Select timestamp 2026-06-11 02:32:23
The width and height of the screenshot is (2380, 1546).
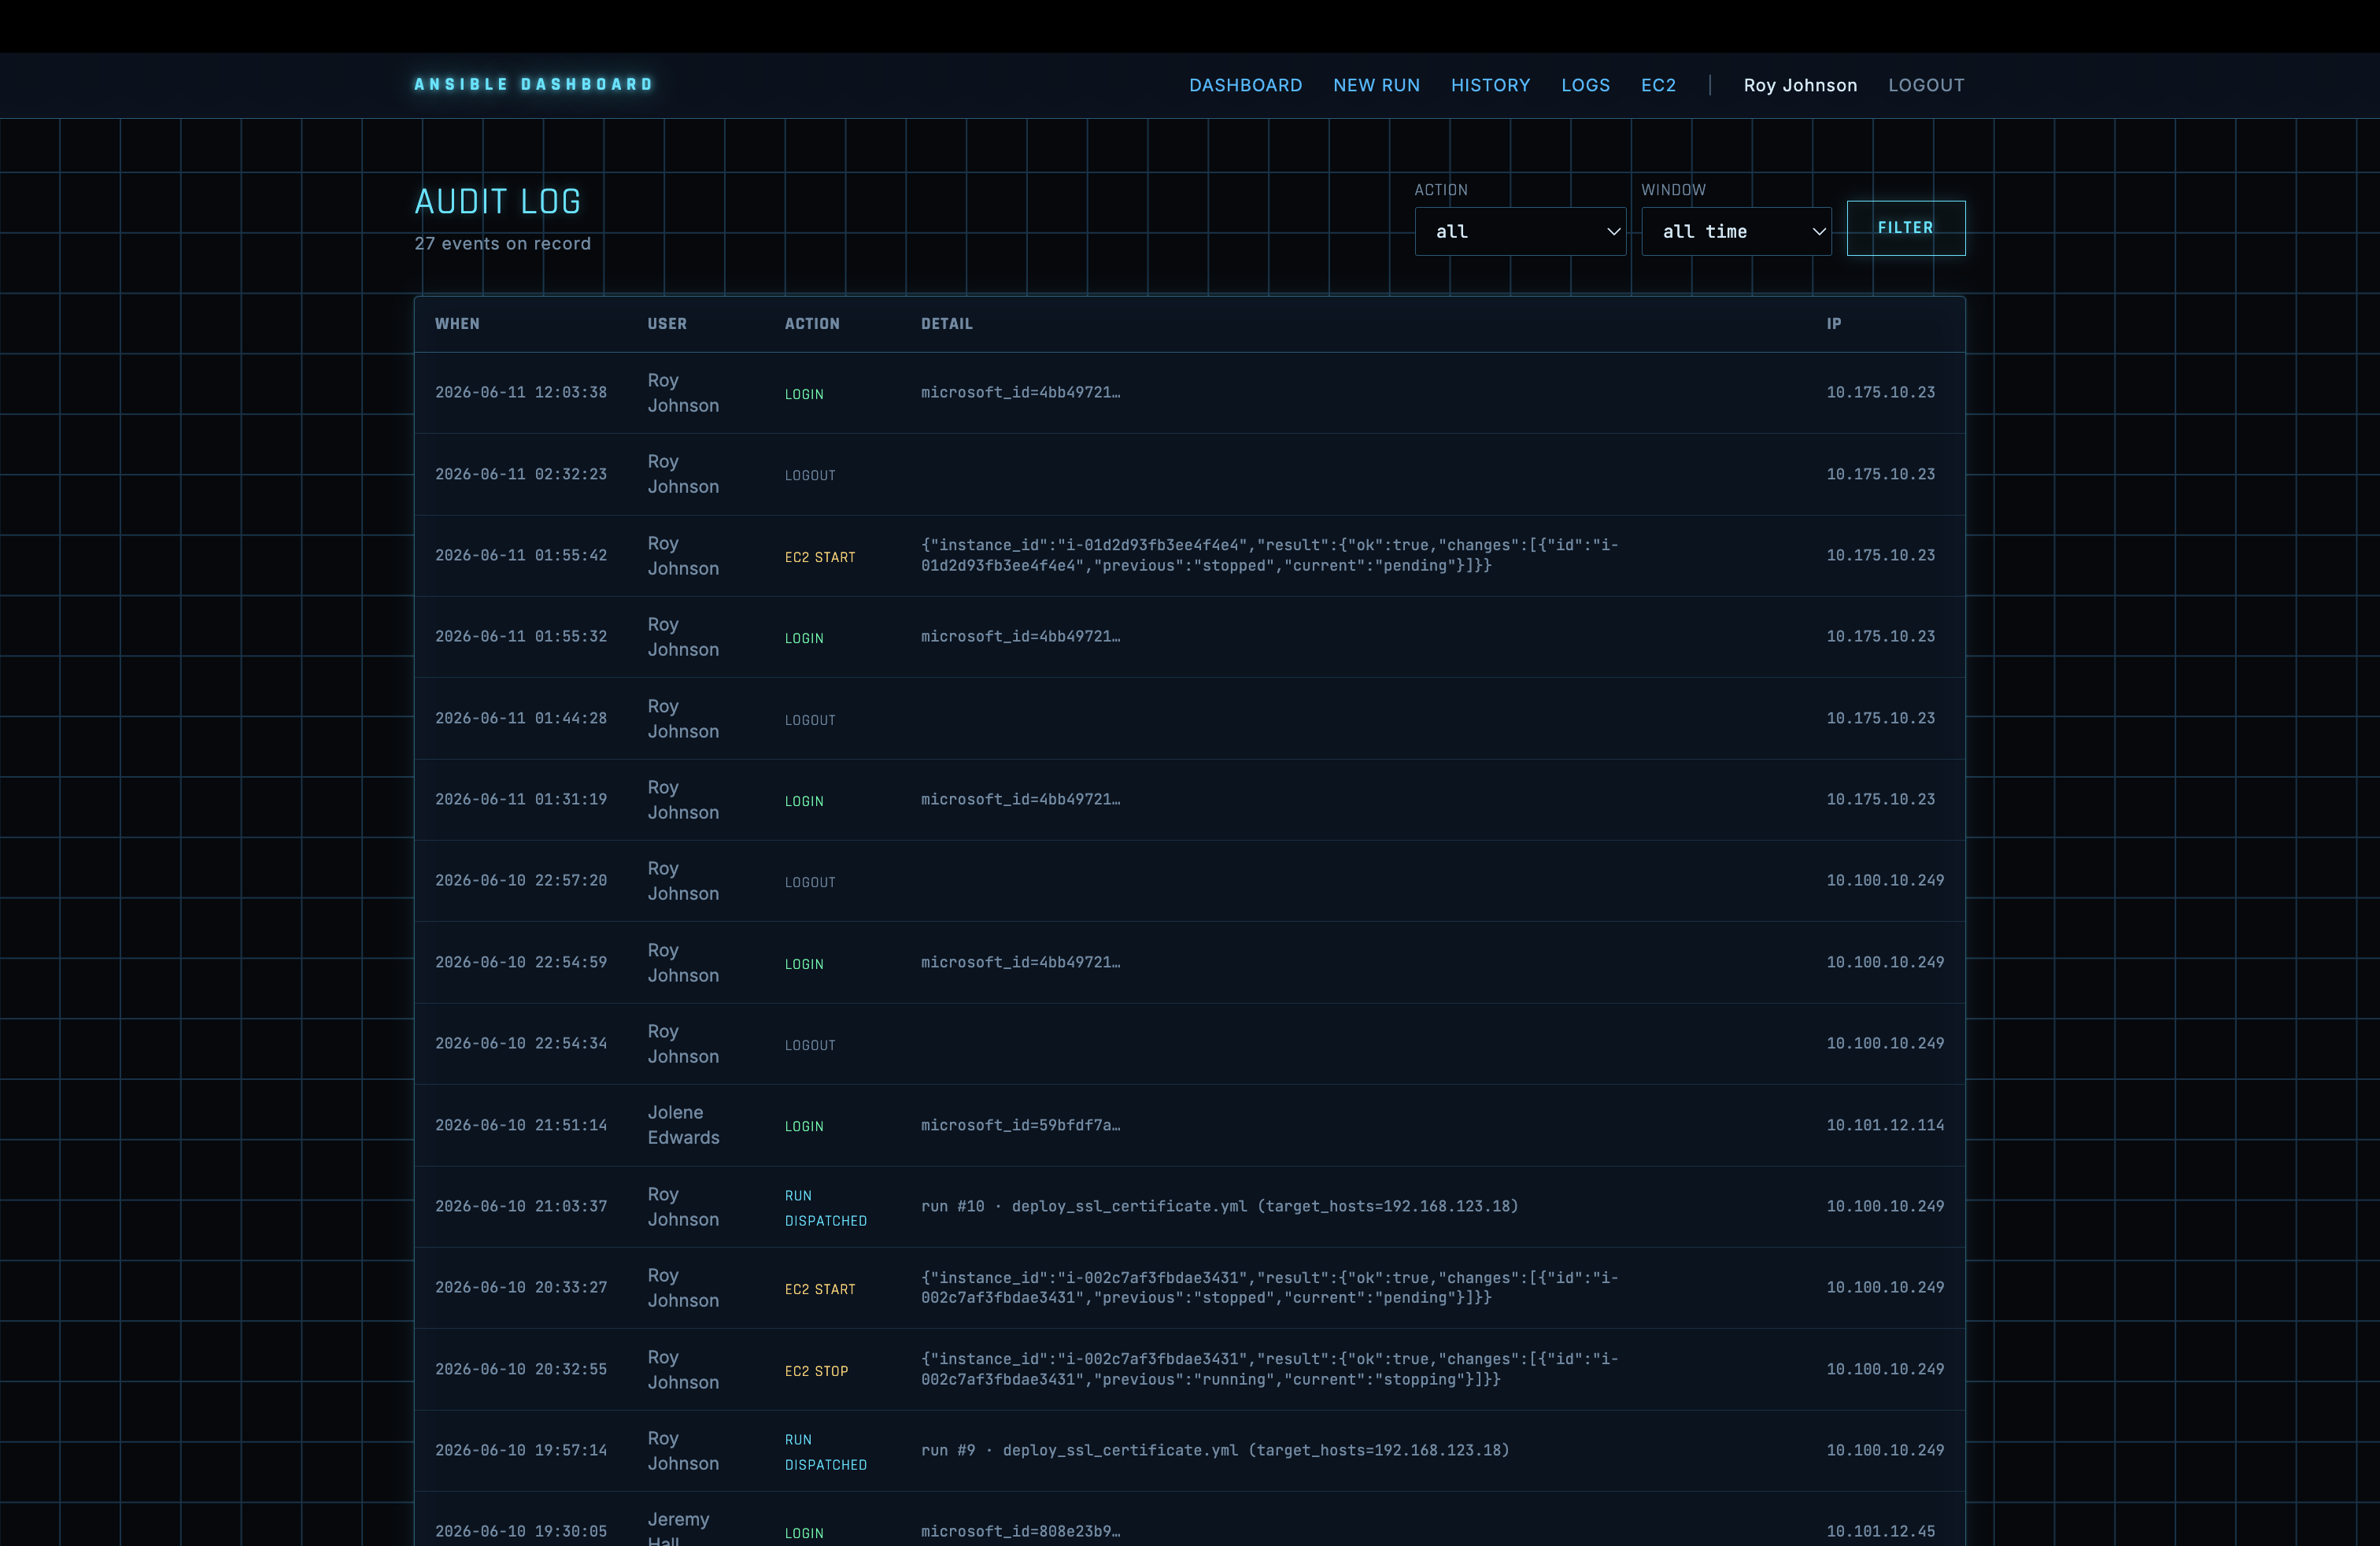tap(521, 474)
